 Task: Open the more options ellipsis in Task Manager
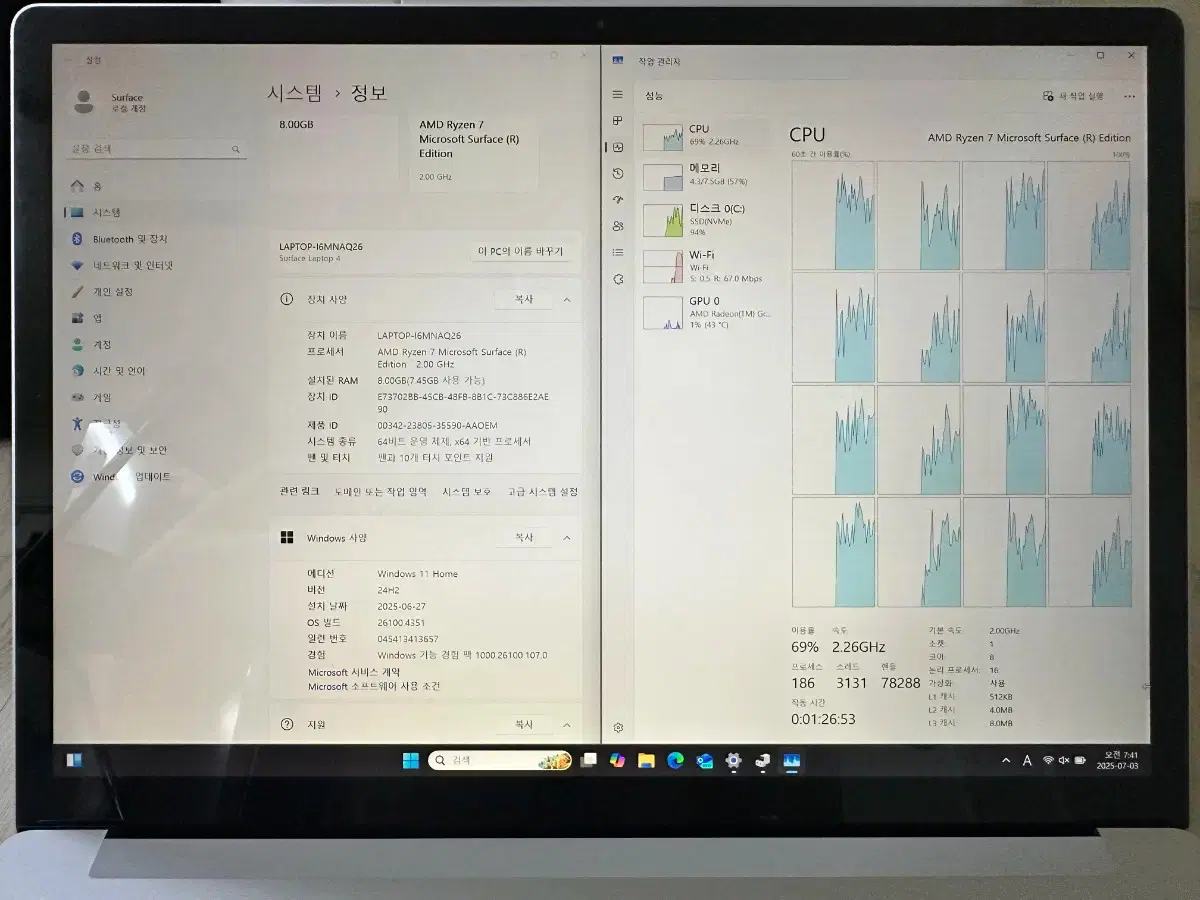1129,97
